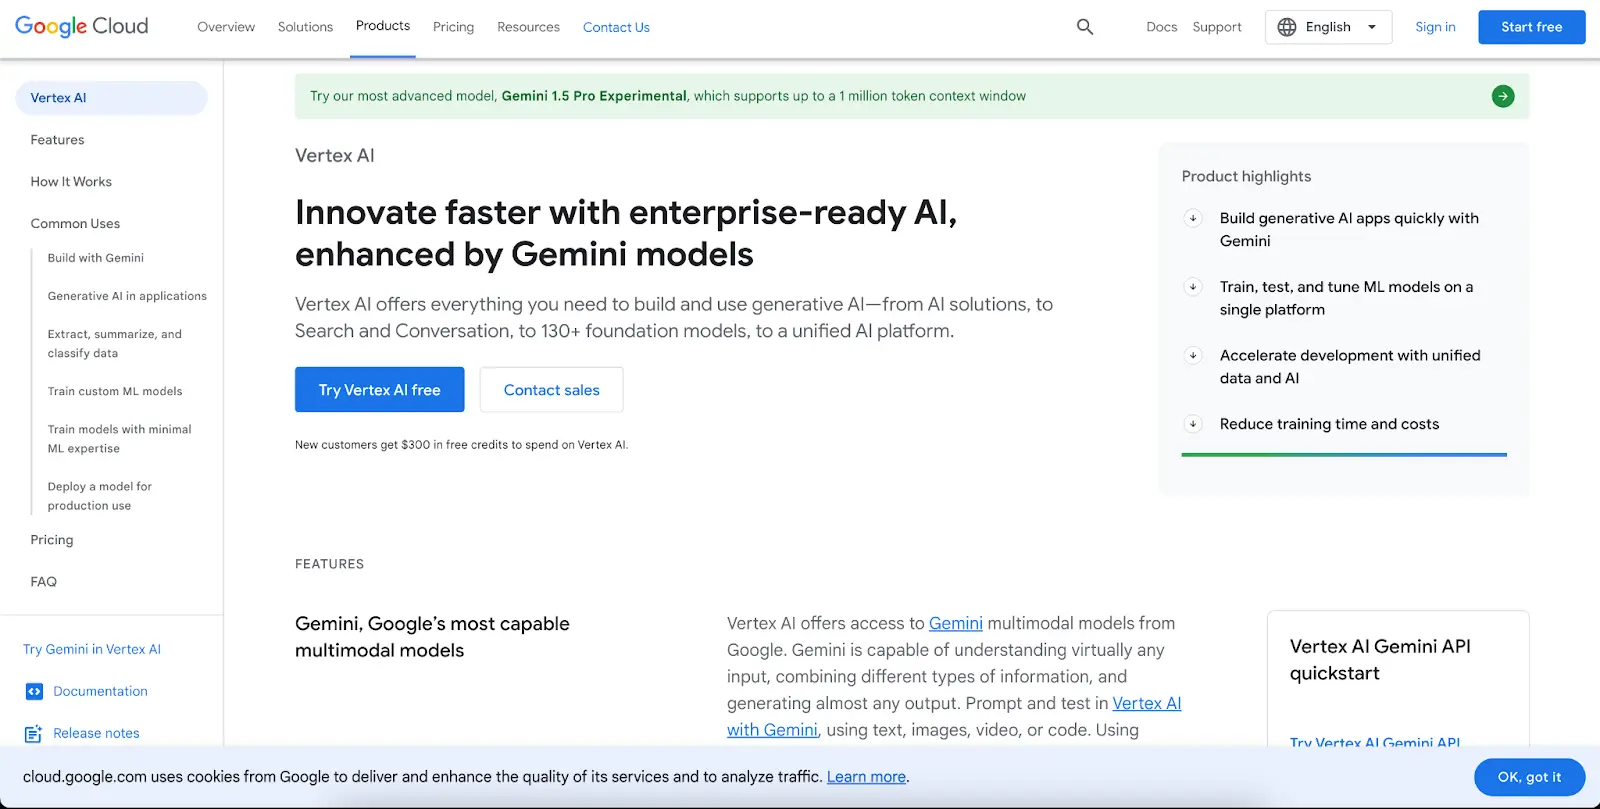Click the Try Vertex AI free button
Viewport: 1600px width, 809px height.
pos(379,390)
